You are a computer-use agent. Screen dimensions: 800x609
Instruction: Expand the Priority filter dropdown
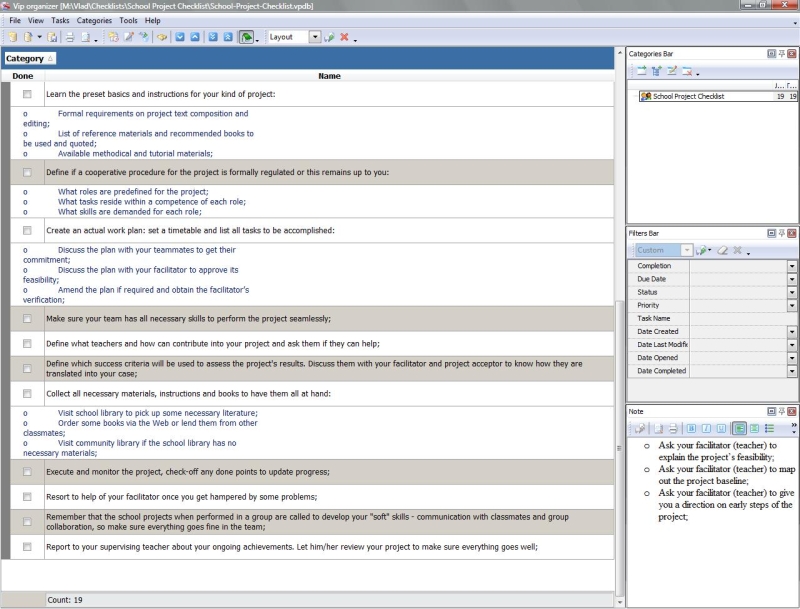[792, 305]
